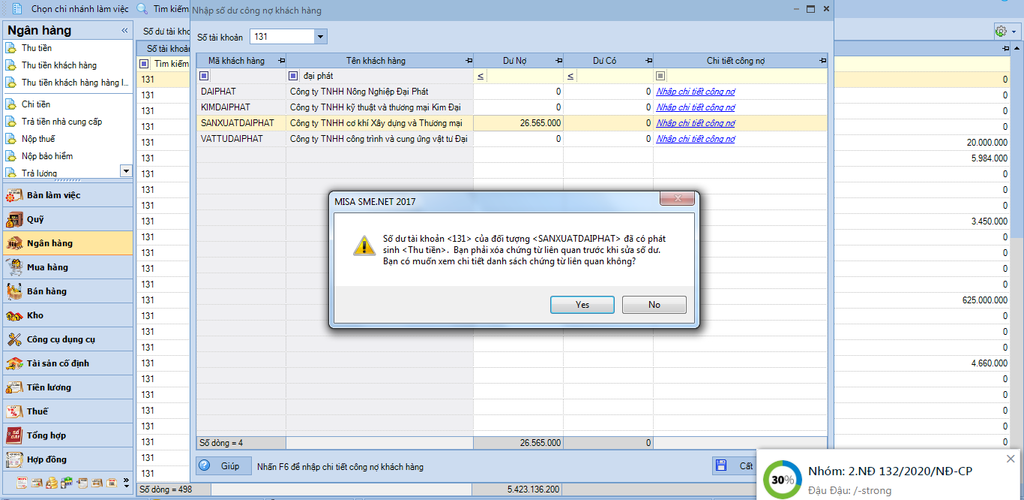The image size is (1024, 500).
Task: Click the Tài sản cố định module icon
Action: pos(14,364)
